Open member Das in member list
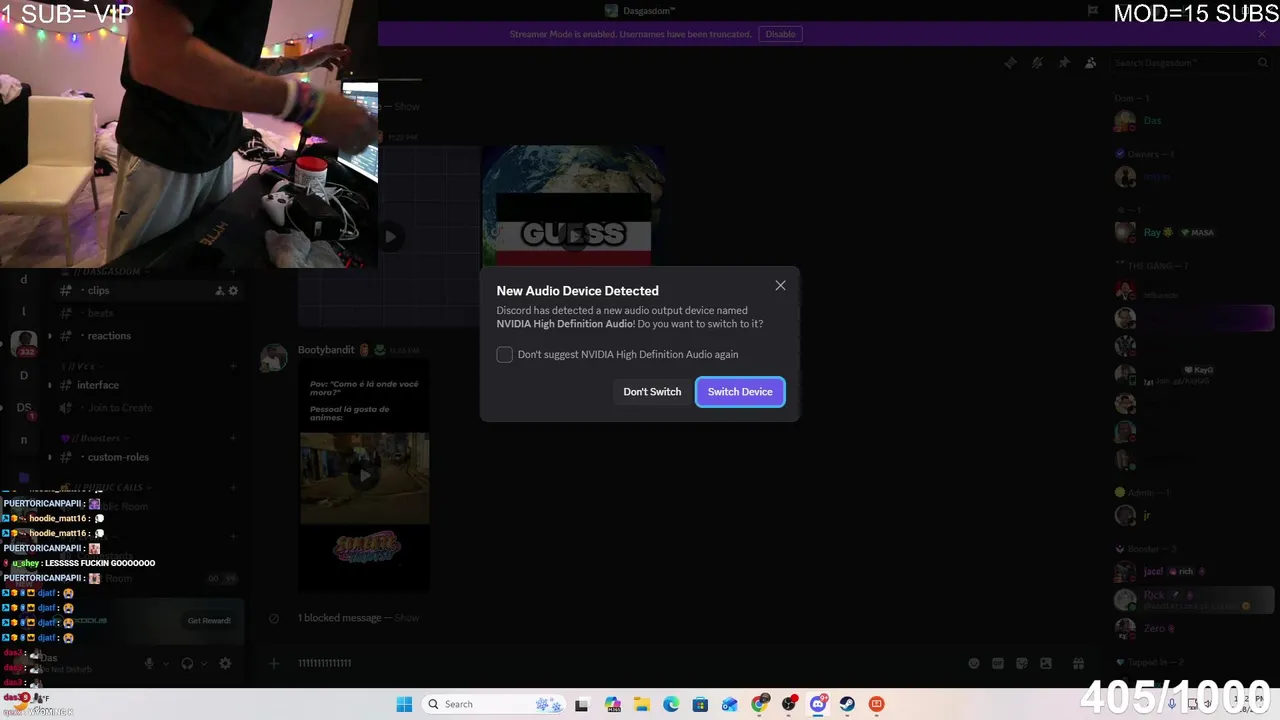Image resolution: width=1280 pixels, height=720 pixels. point(1193,121)
